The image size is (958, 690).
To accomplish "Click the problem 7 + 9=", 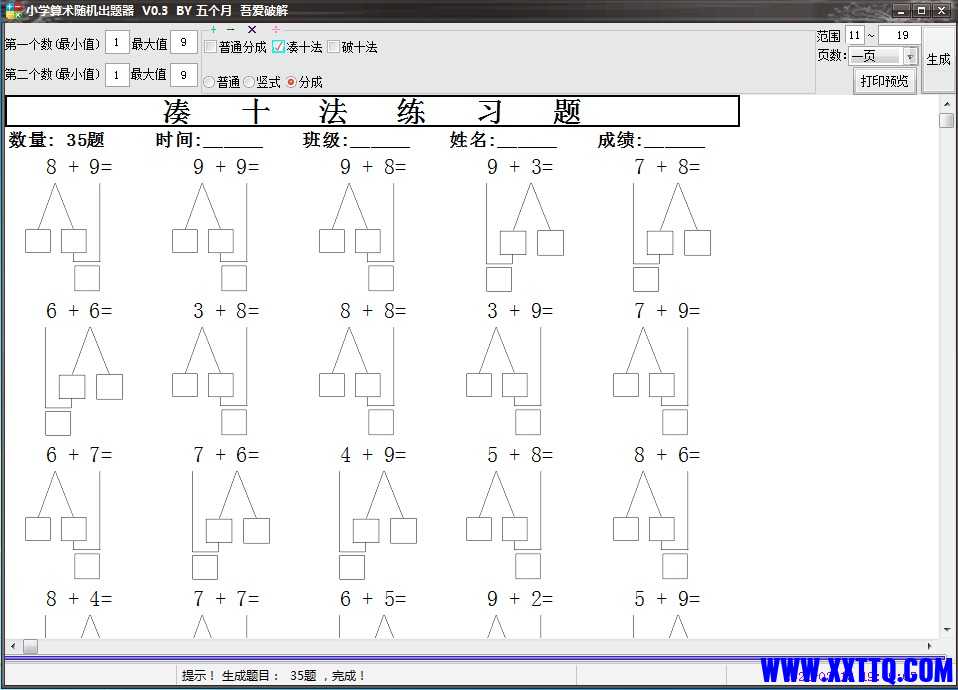I will (667, 311).
